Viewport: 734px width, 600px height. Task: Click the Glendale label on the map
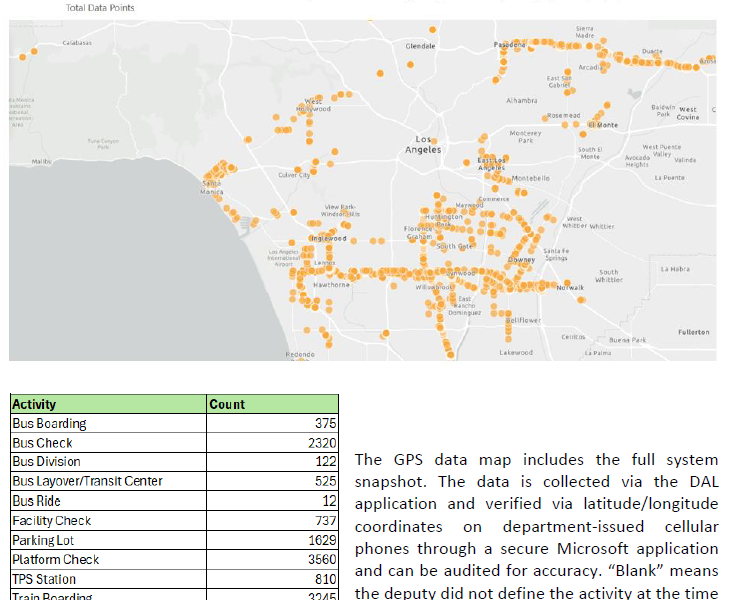[420, 46]
